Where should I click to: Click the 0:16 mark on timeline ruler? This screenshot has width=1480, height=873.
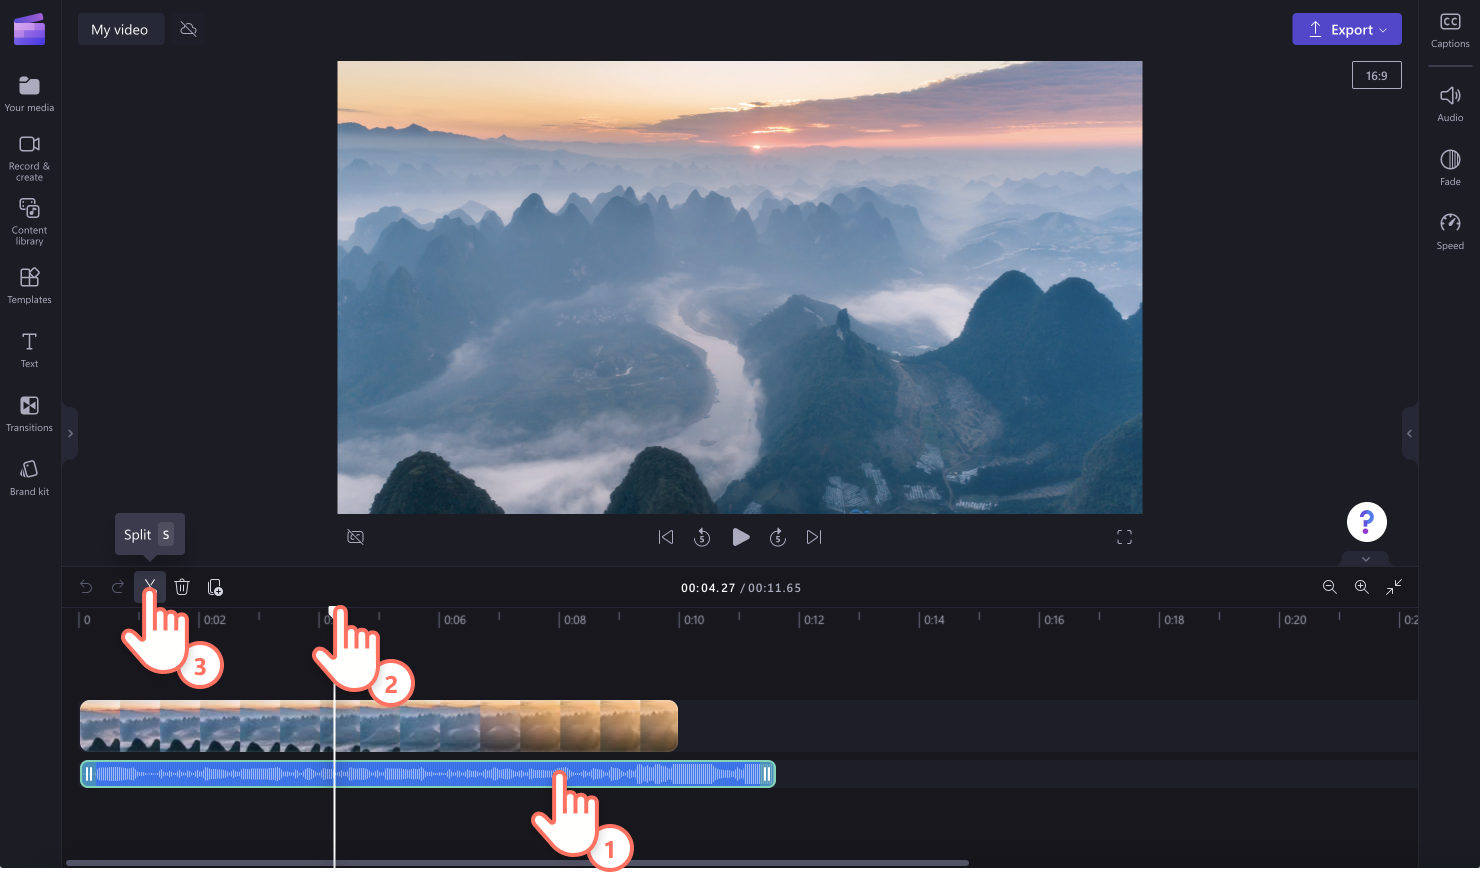(1053, 620)
